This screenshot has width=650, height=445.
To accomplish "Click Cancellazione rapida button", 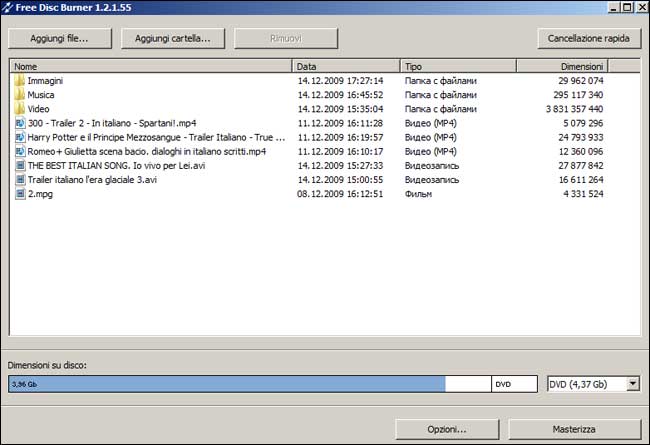I will (x=589, y=39).
